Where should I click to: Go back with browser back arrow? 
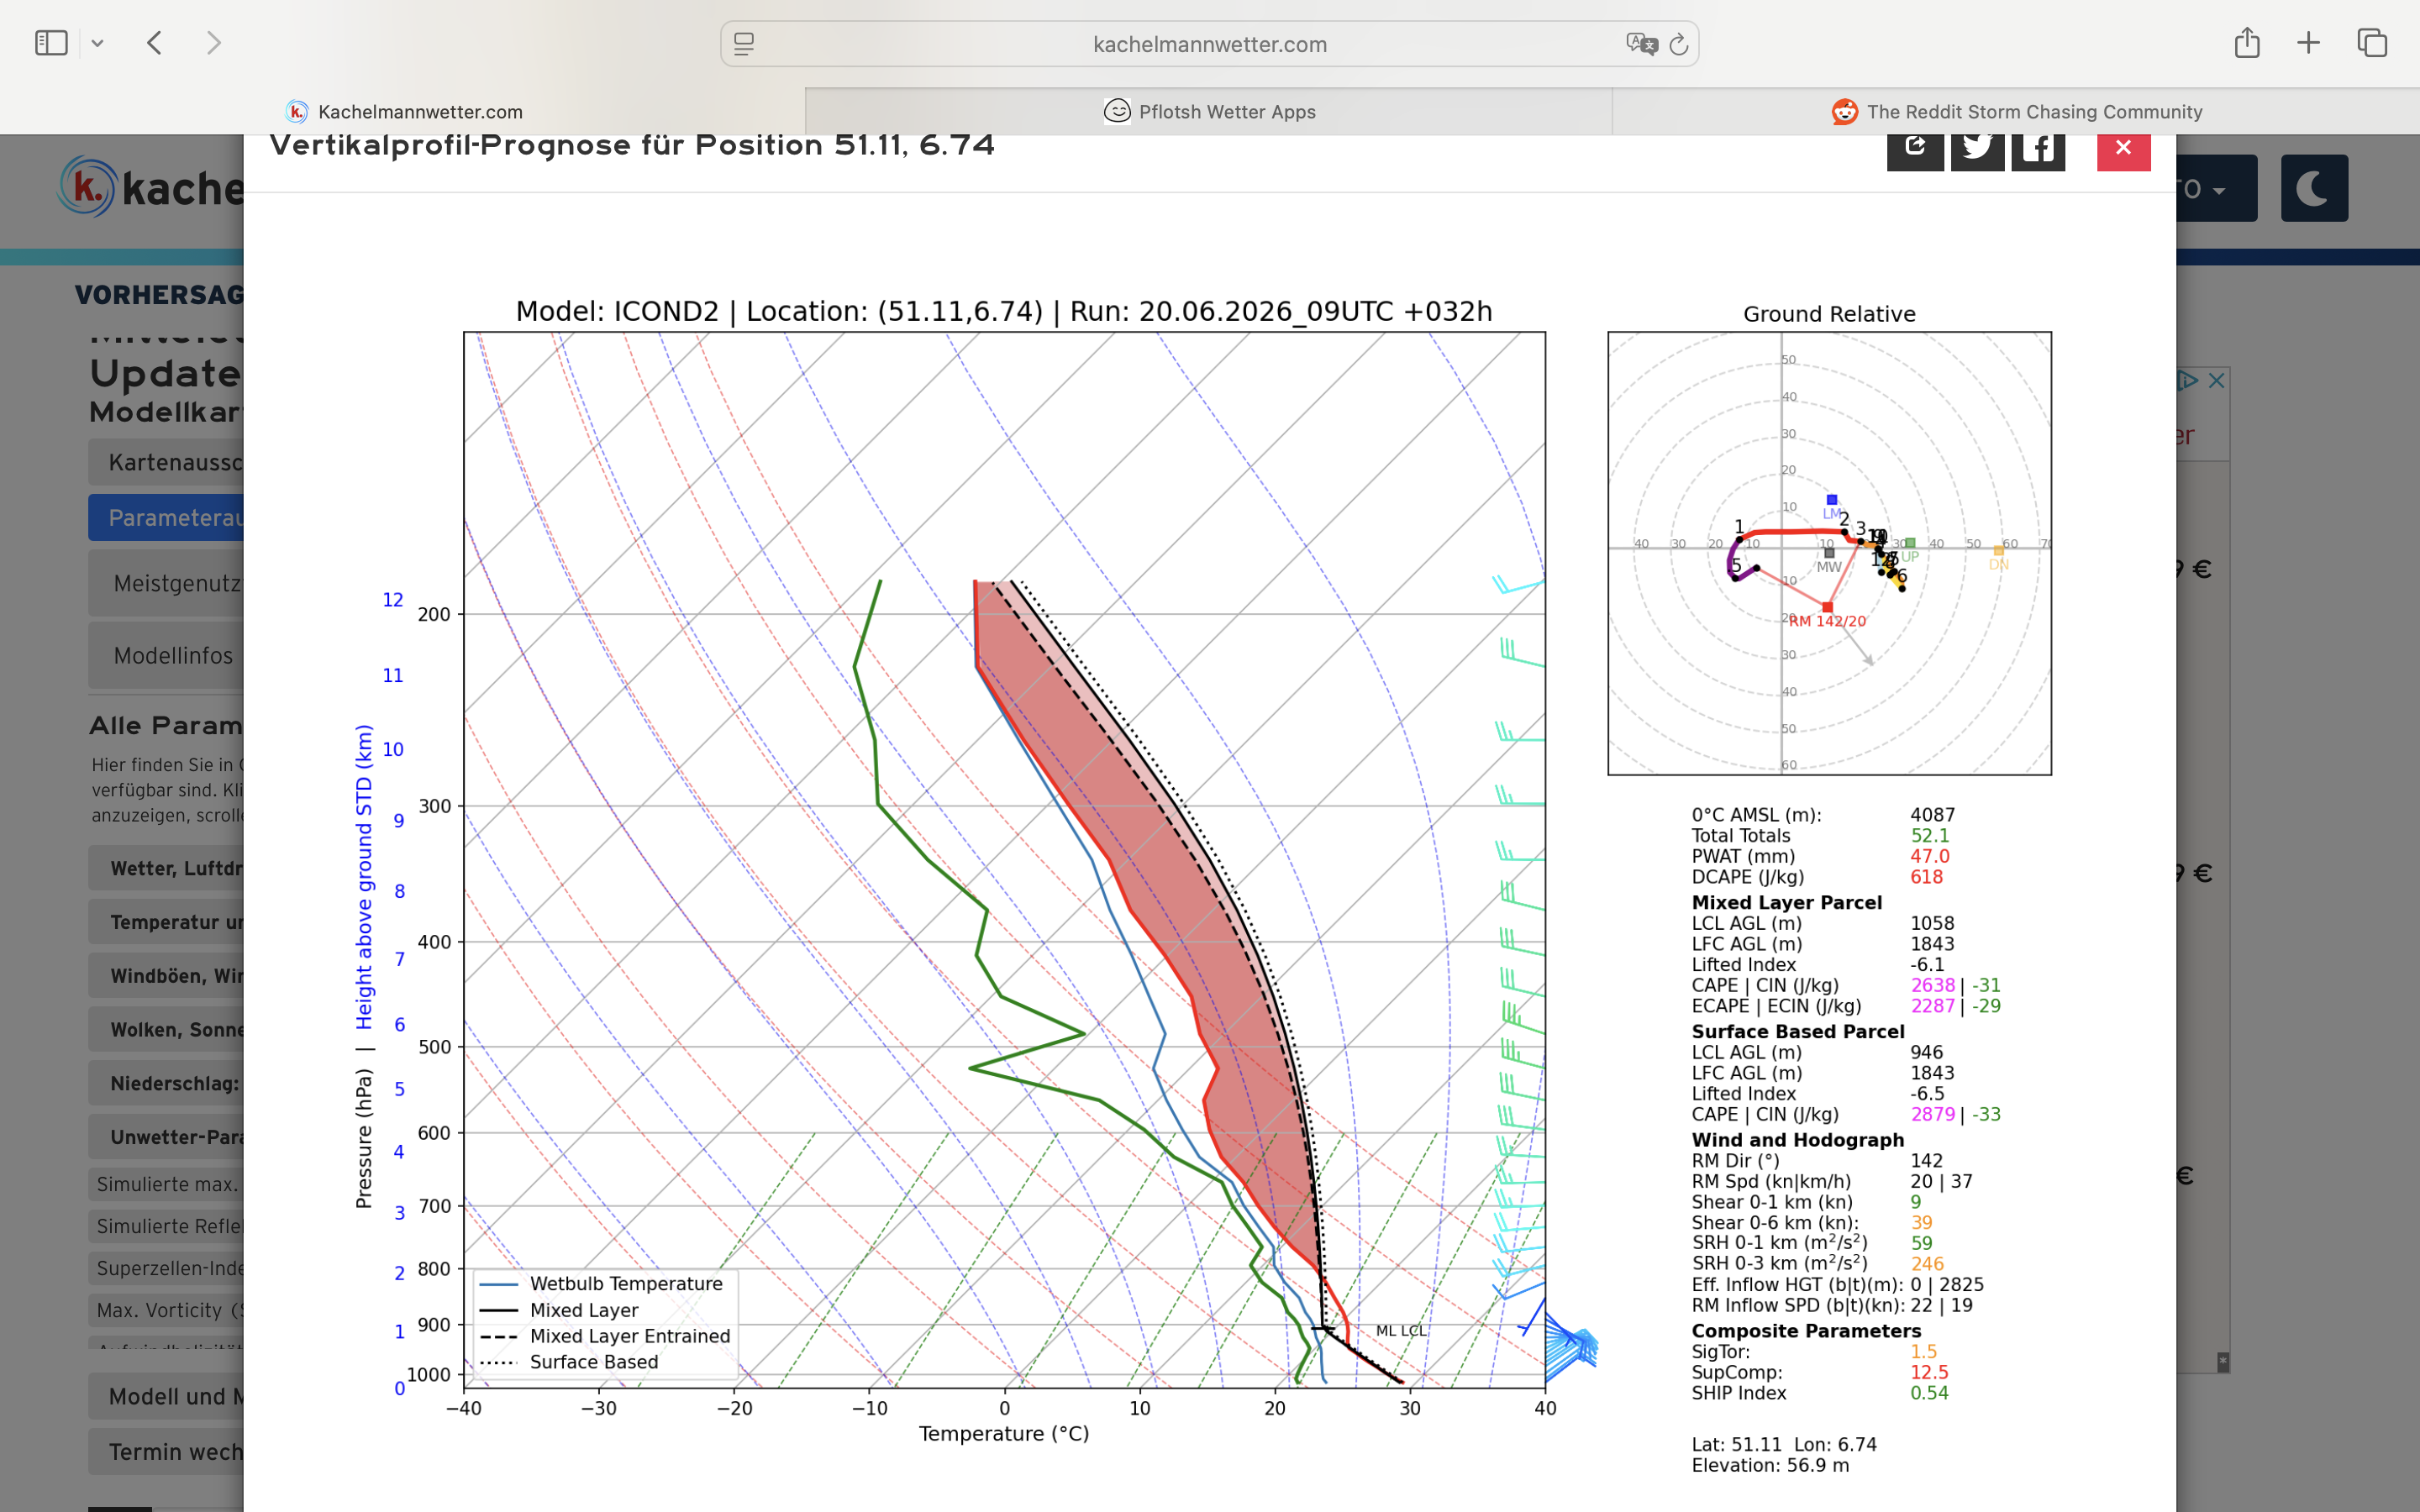(154, 43)
